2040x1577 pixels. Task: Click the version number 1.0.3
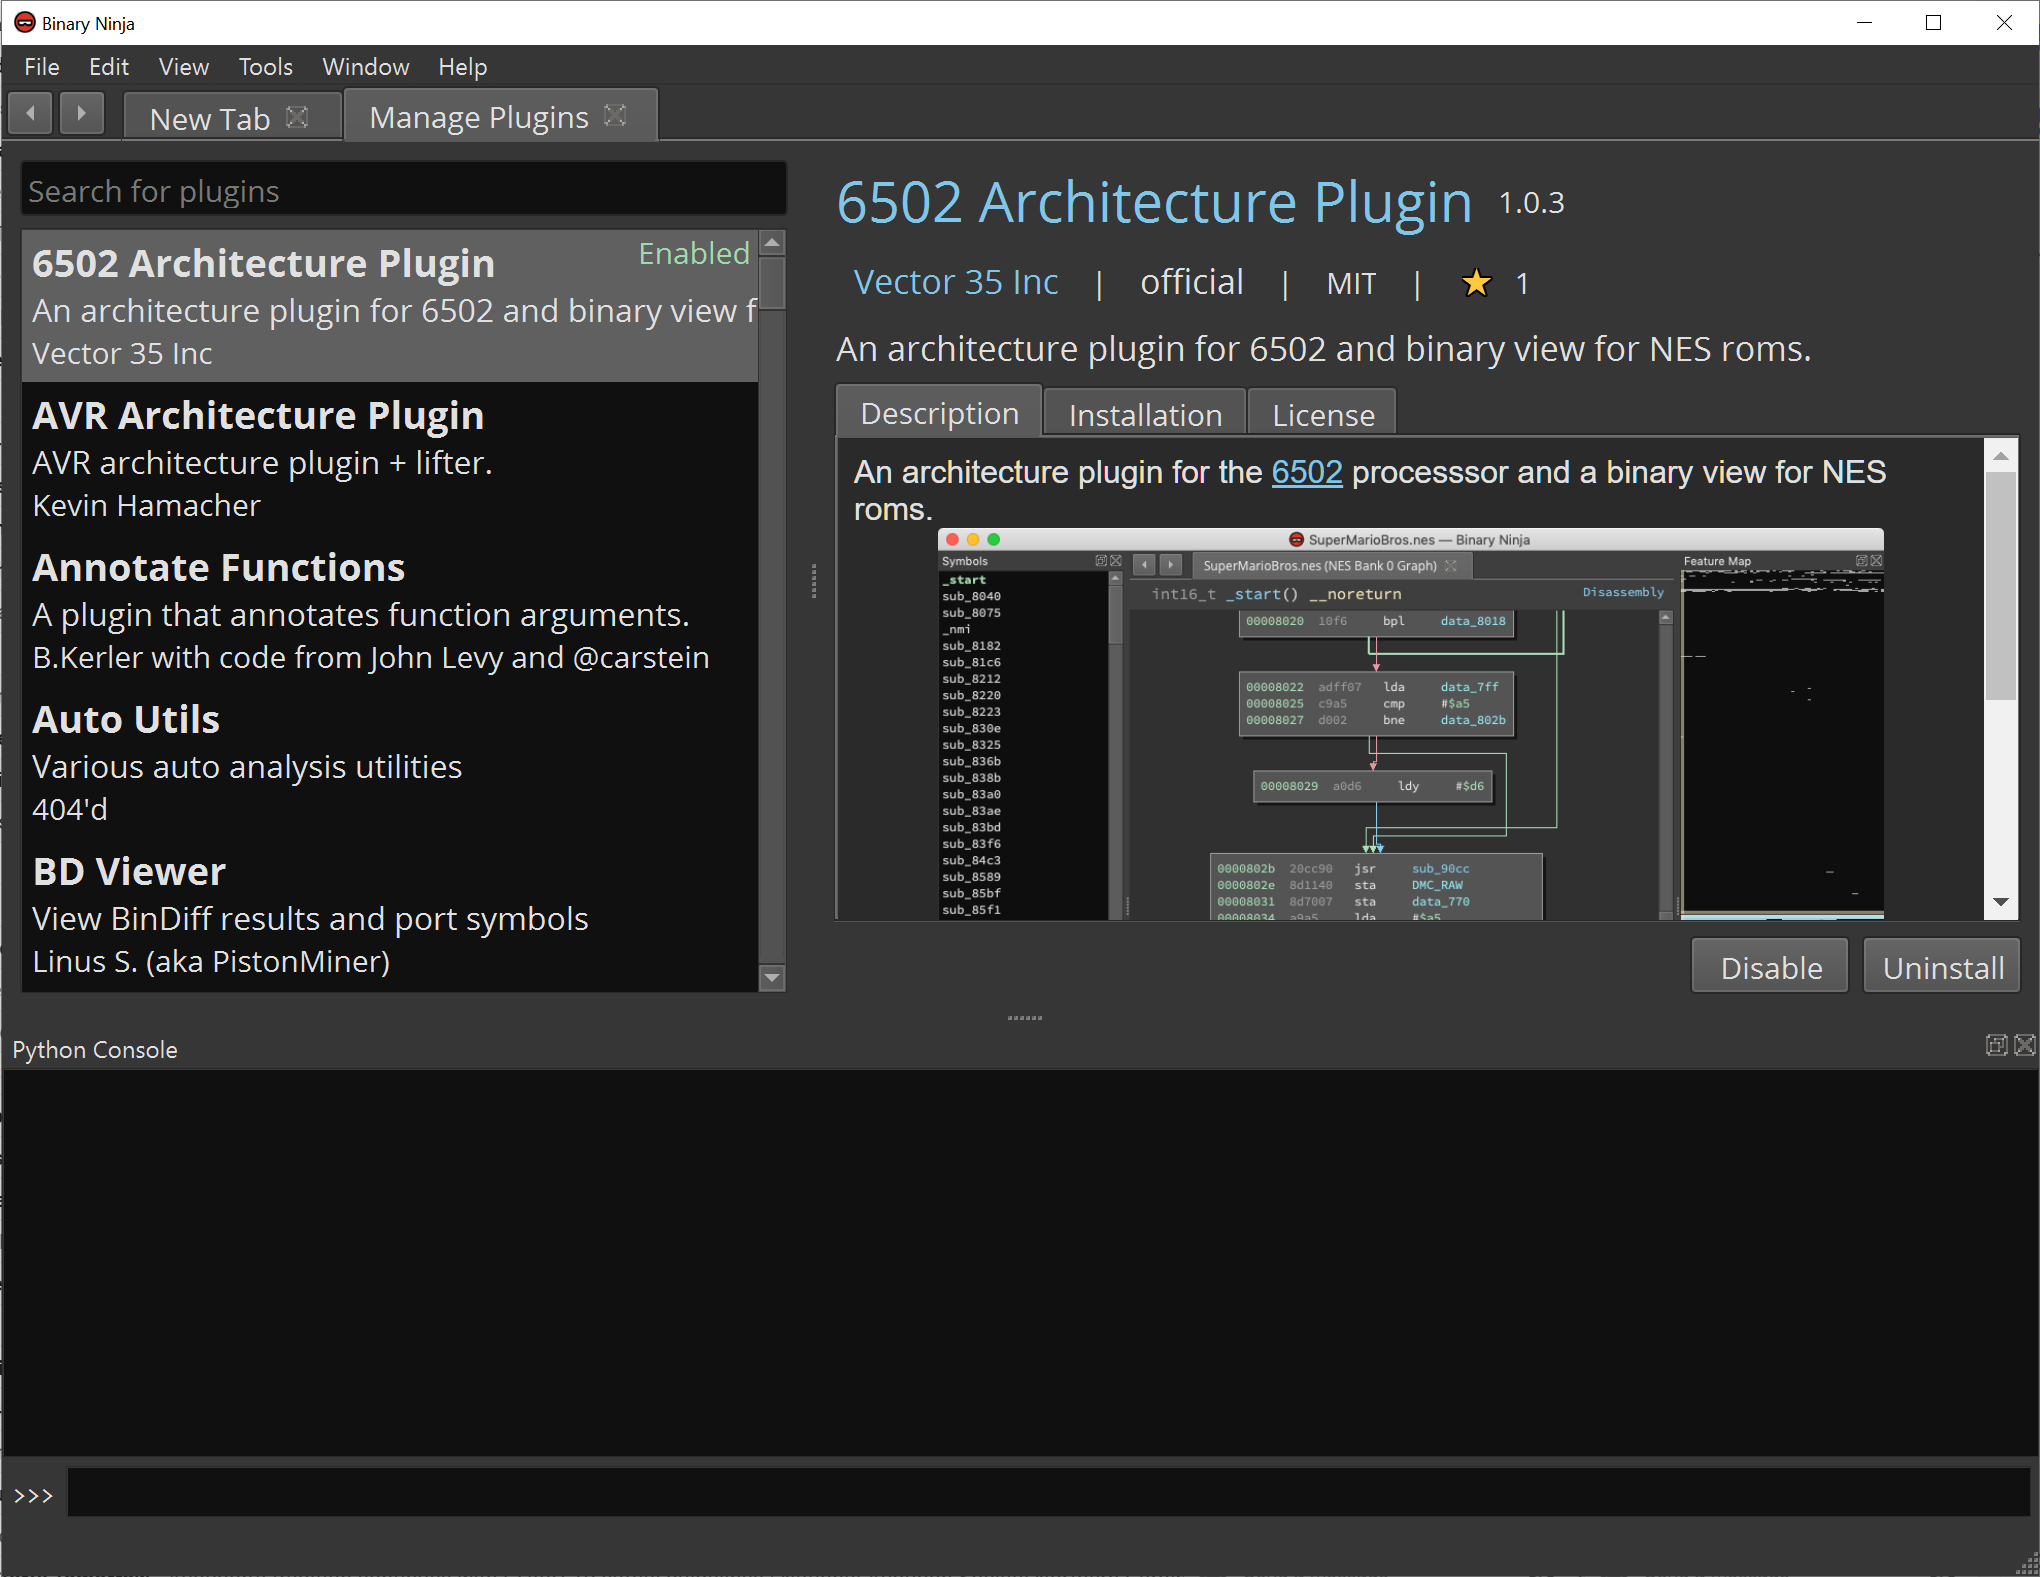1531,203
